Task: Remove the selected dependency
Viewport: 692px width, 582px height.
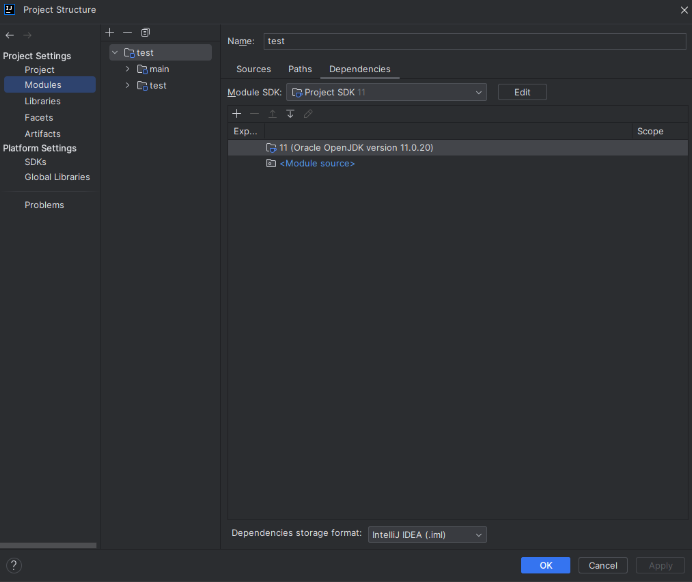Action: pos(254,114)
